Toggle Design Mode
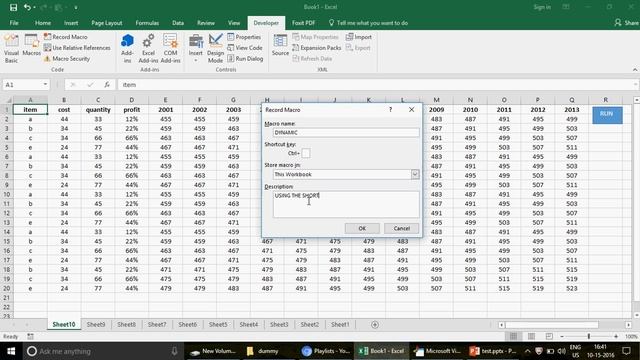The height and width of the screenshot is (360, 640). coord(215,49)
